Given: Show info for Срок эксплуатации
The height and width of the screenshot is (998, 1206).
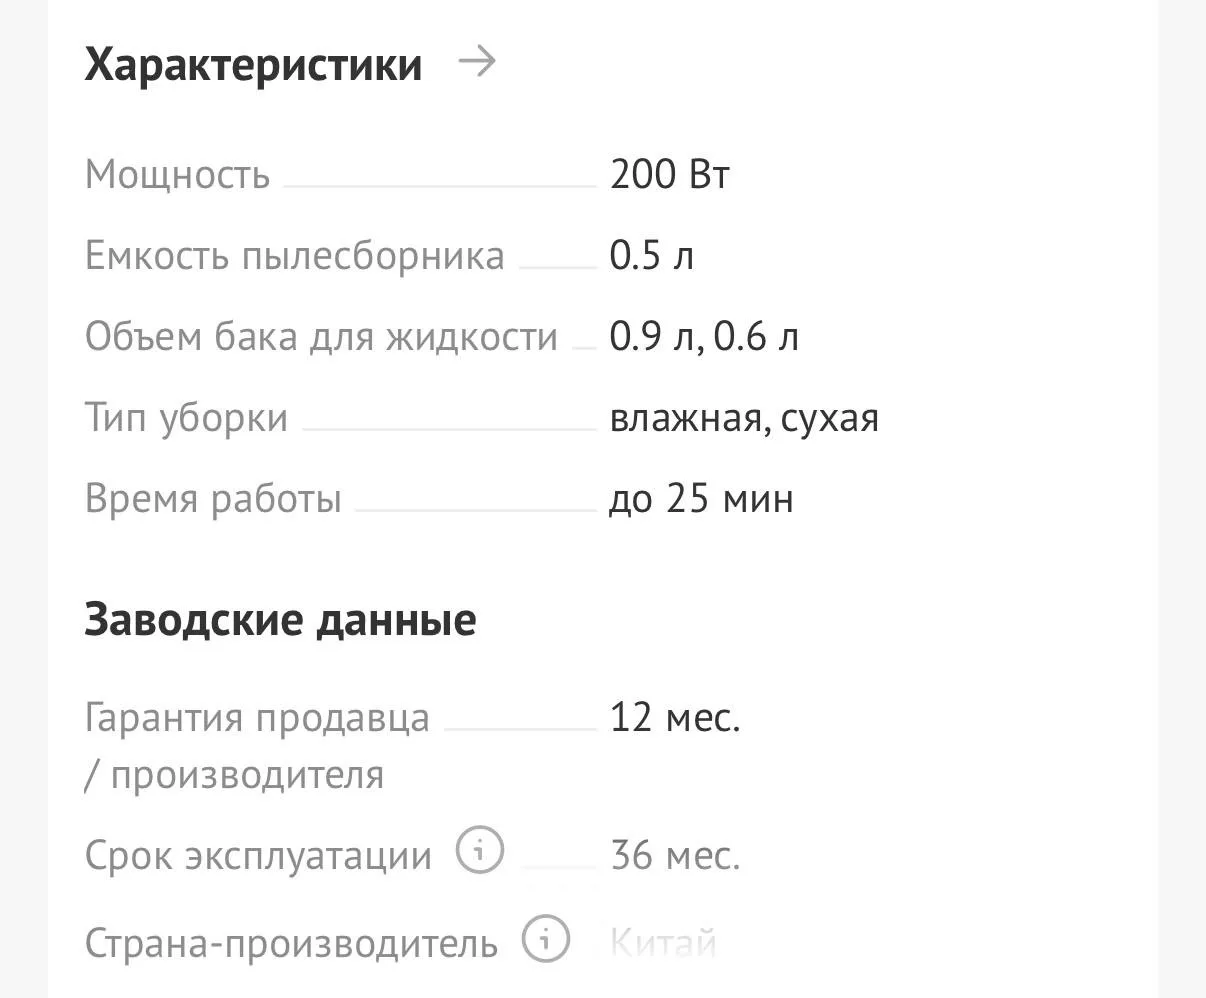Looking at the screenshot, I should 480,851.
